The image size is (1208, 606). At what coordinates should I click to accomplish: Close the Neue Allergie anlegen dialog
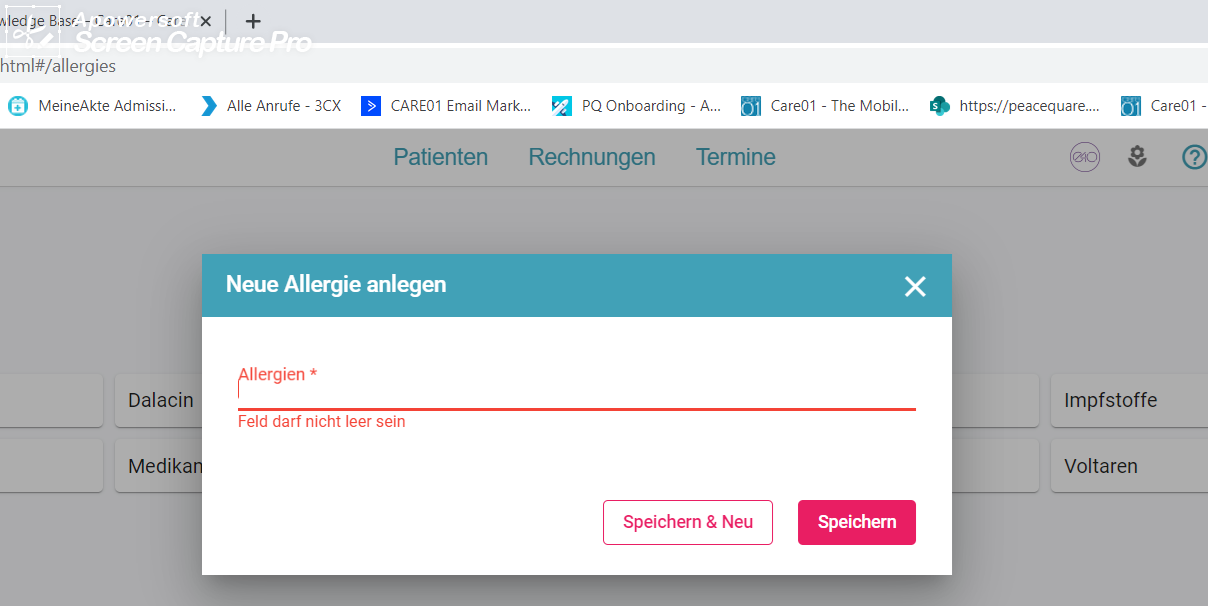coord(915,287)
